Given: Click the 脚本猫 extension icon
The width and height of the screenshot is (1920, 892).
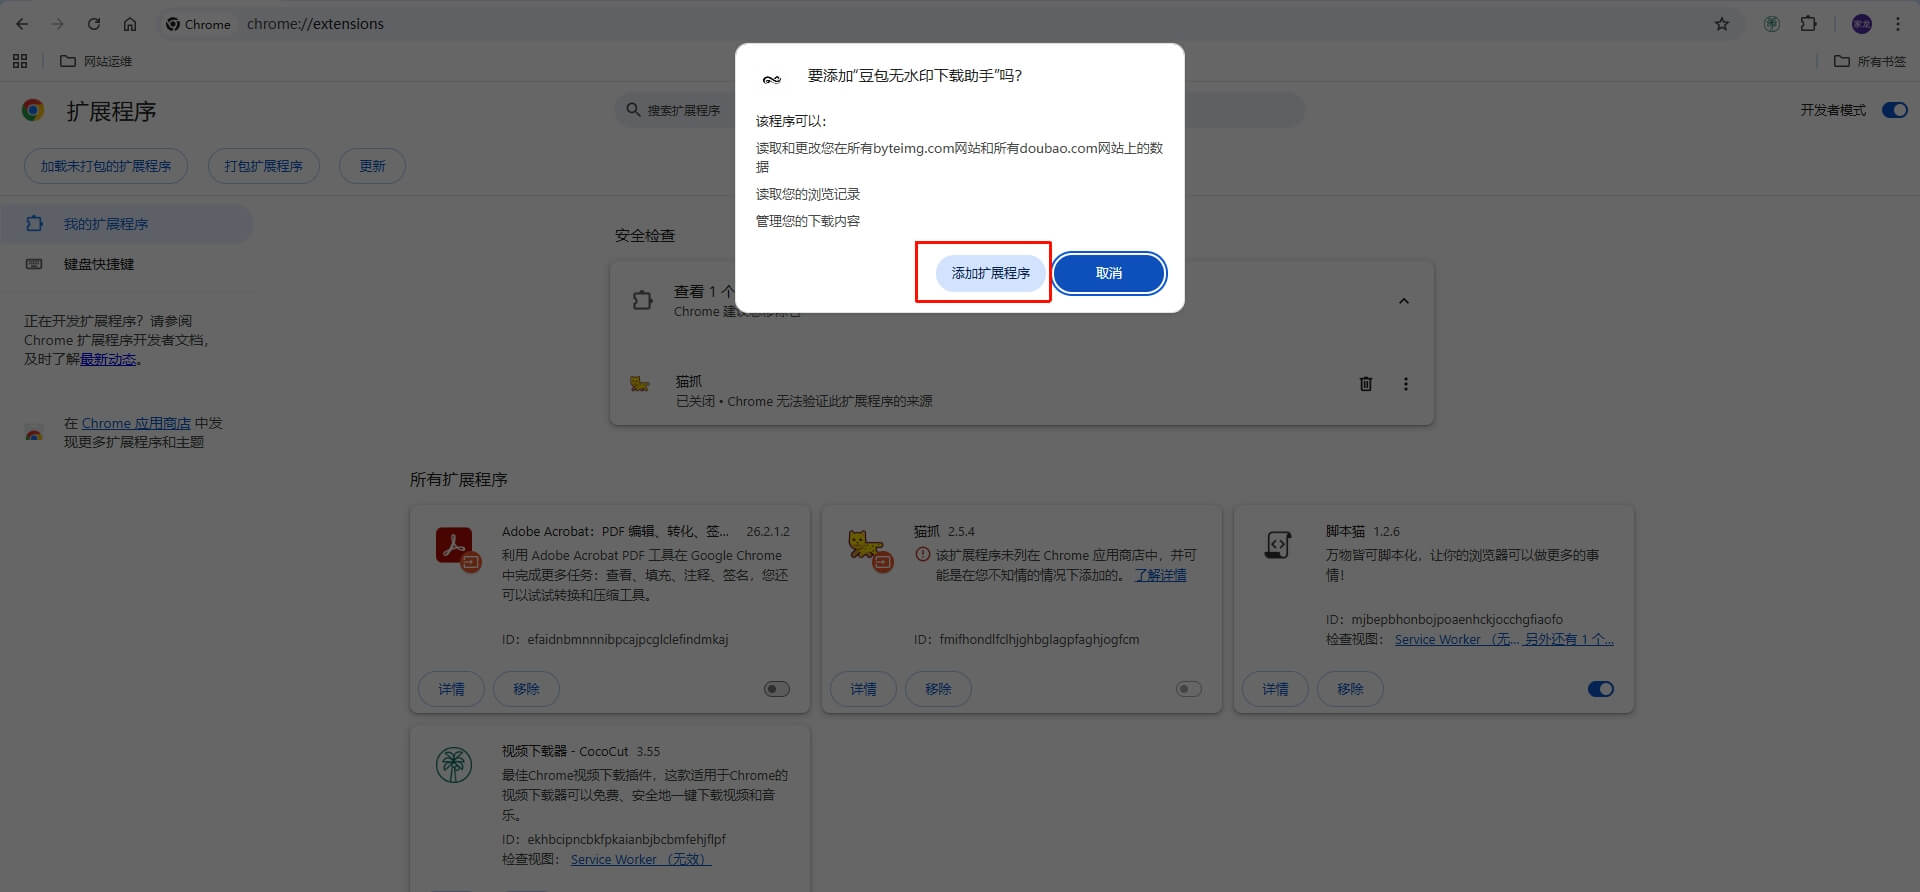Looking at the screenshot, I should click(x=1278, y=544).
